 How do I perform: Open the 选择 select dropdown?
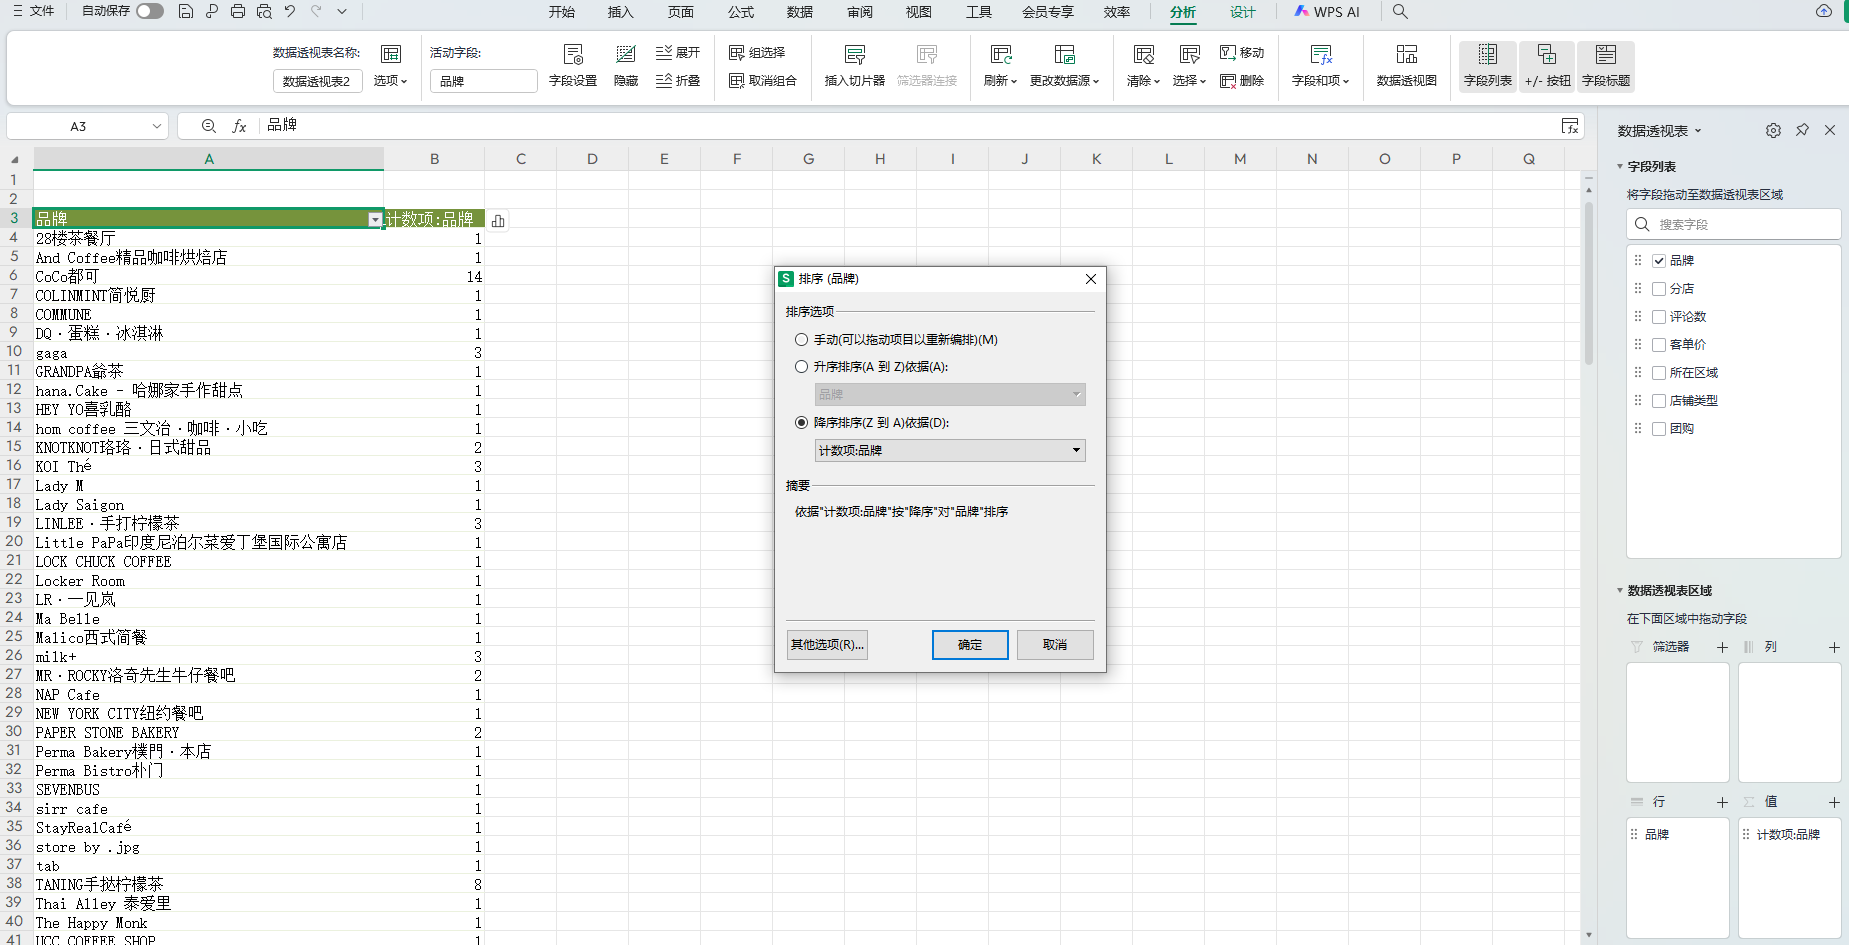pyautogui.click(x=1189, y=81)
